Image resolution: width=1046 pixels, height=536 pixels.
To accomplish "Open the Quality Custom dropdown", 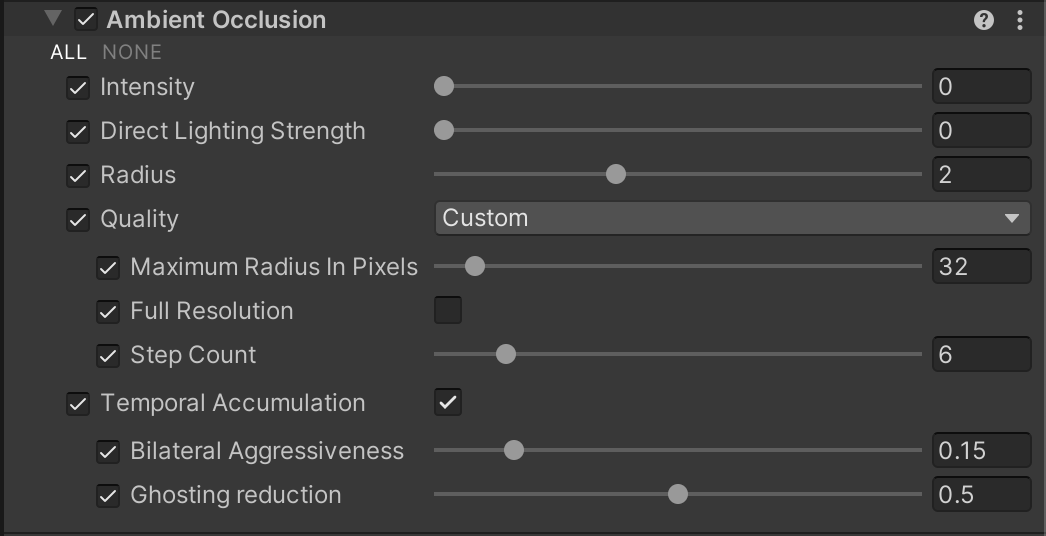I will [732, 218].
